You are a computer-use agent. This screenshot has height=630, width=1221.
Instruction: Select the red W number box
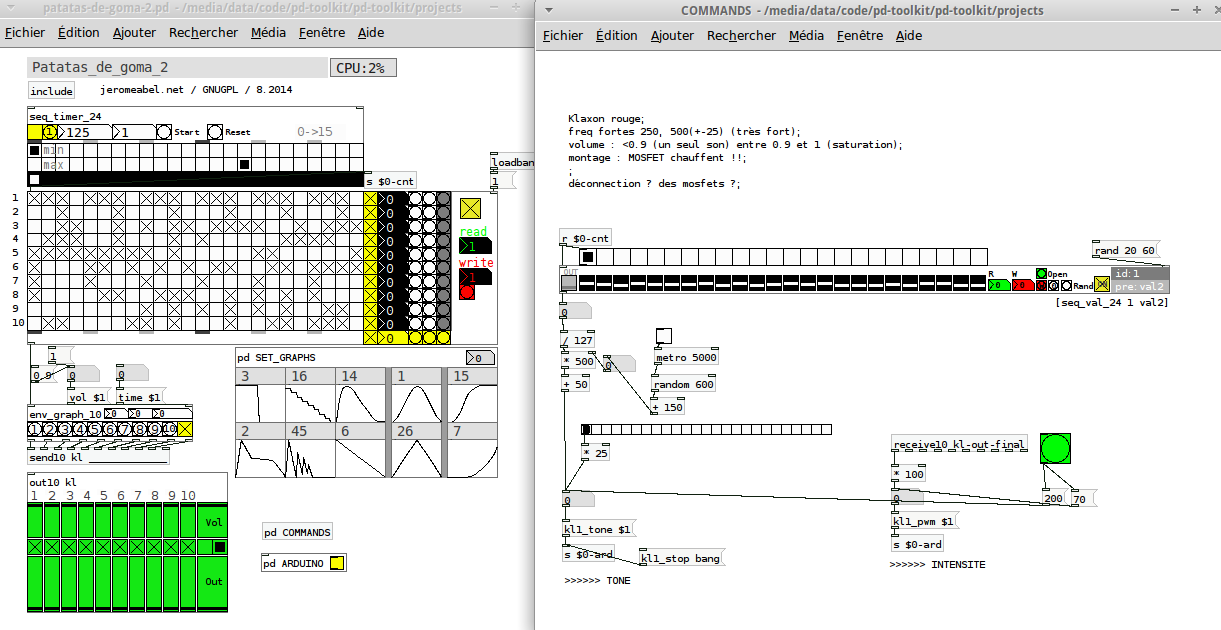click(x=1022, y=285)
